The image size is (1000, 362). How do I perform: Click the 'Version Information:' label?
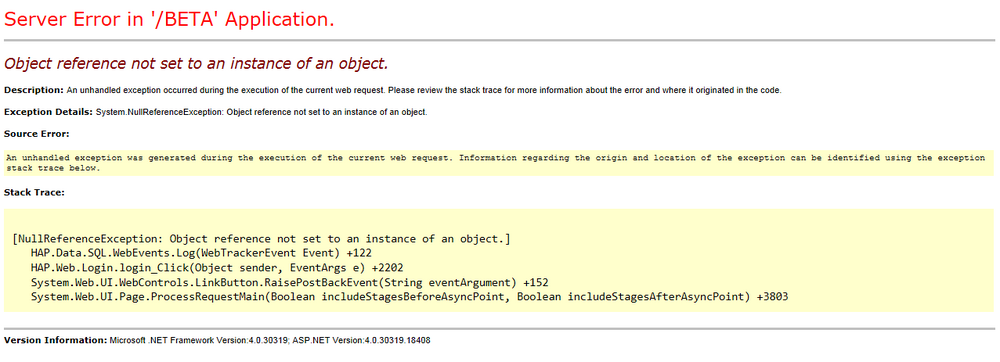pos(55,340)
